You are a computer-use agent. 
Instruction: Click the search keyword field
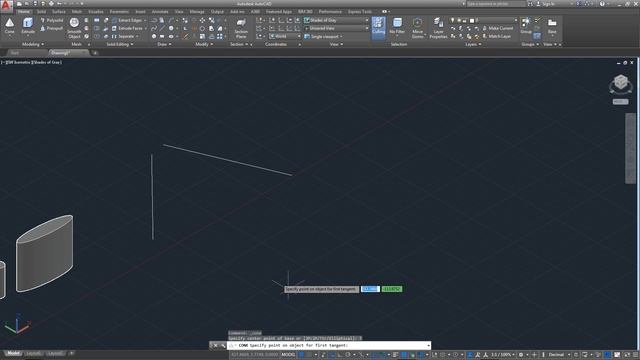point(496,4)
